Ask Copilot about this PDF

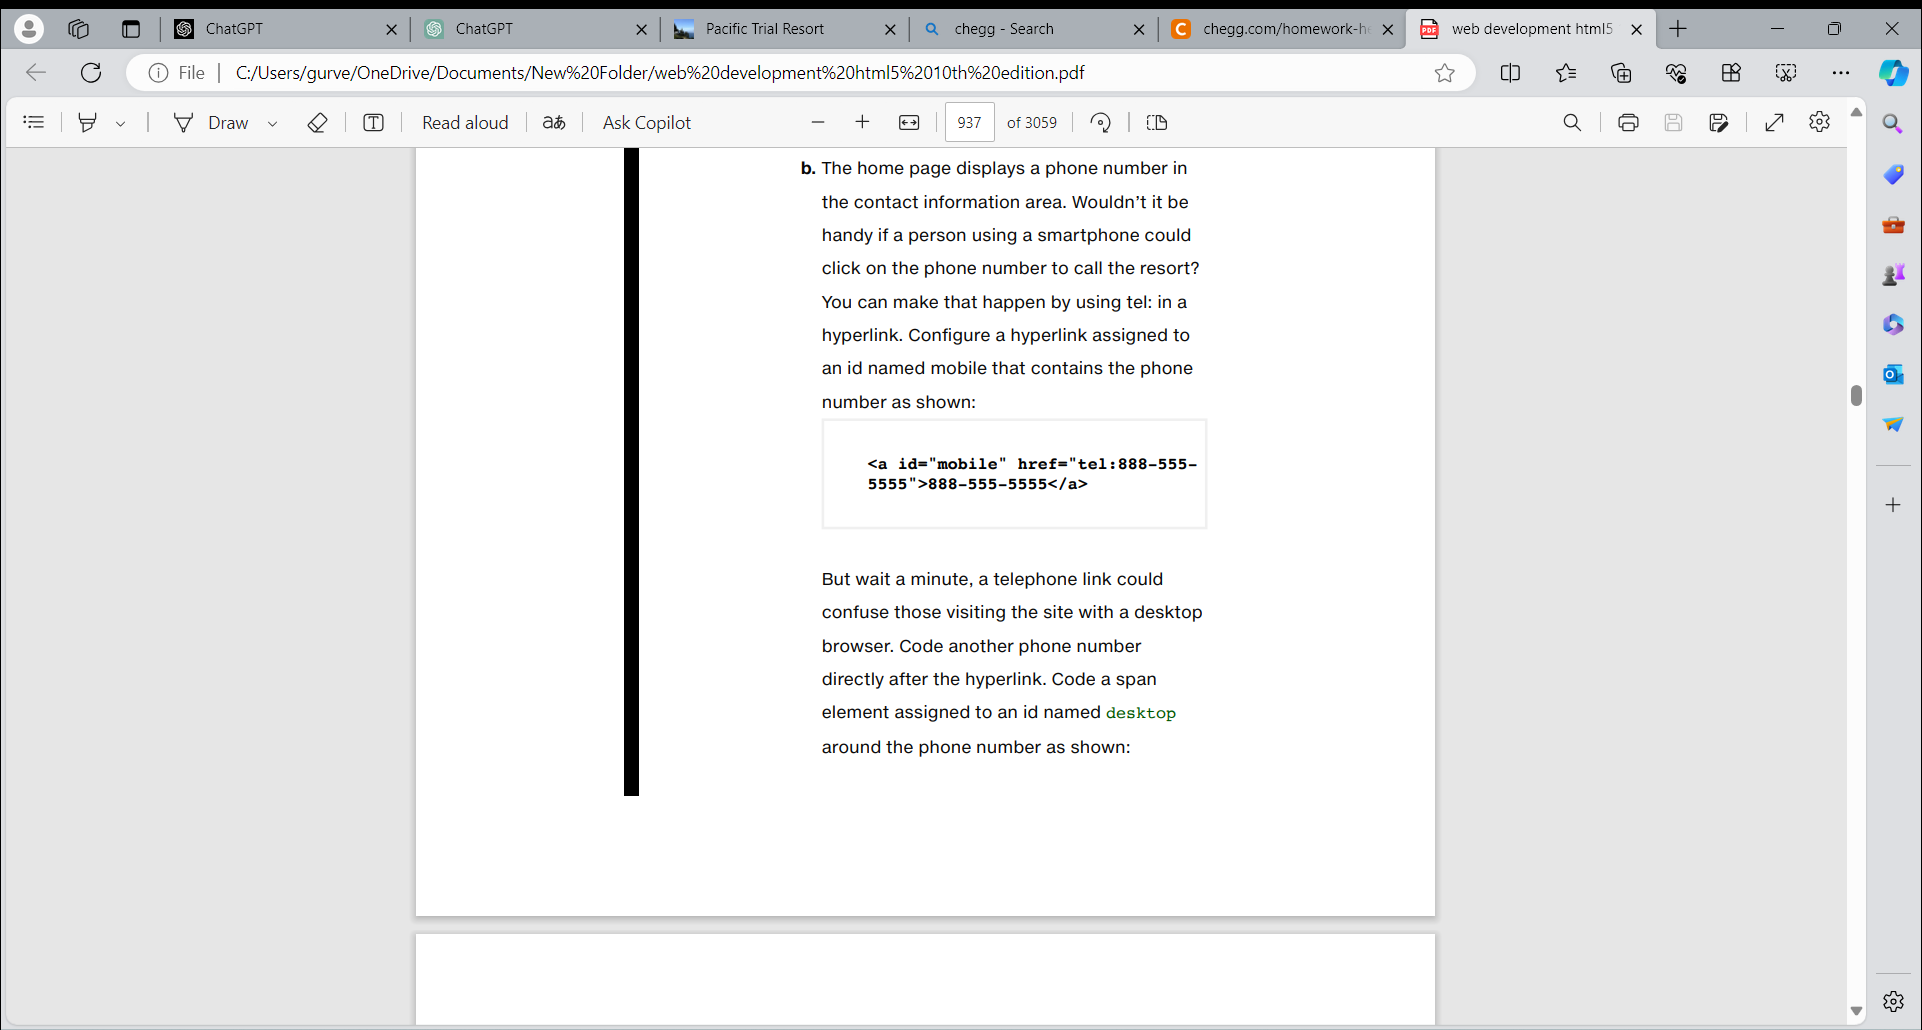click(x=646, y=122)
